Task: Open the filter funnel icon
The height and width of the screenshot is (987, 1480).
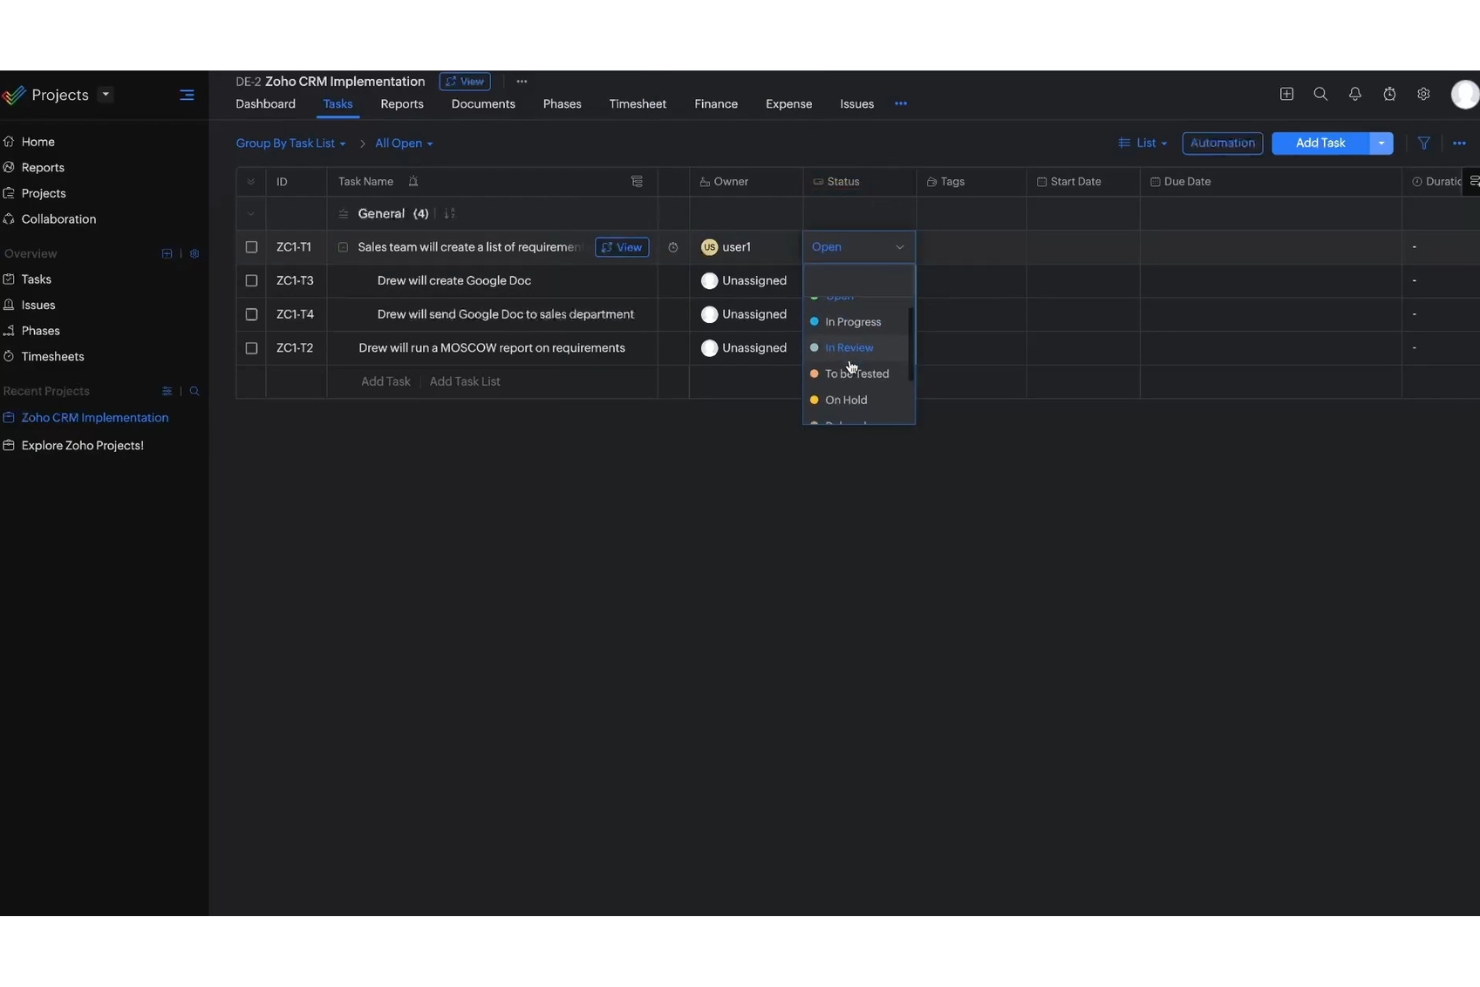Action: coord(1424,143)
